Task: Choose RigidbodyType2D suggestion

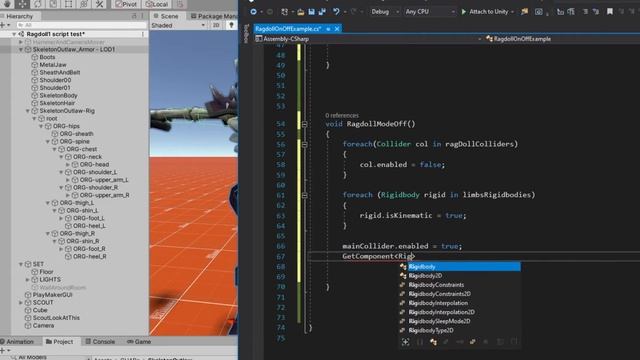Action: (459, 331)
